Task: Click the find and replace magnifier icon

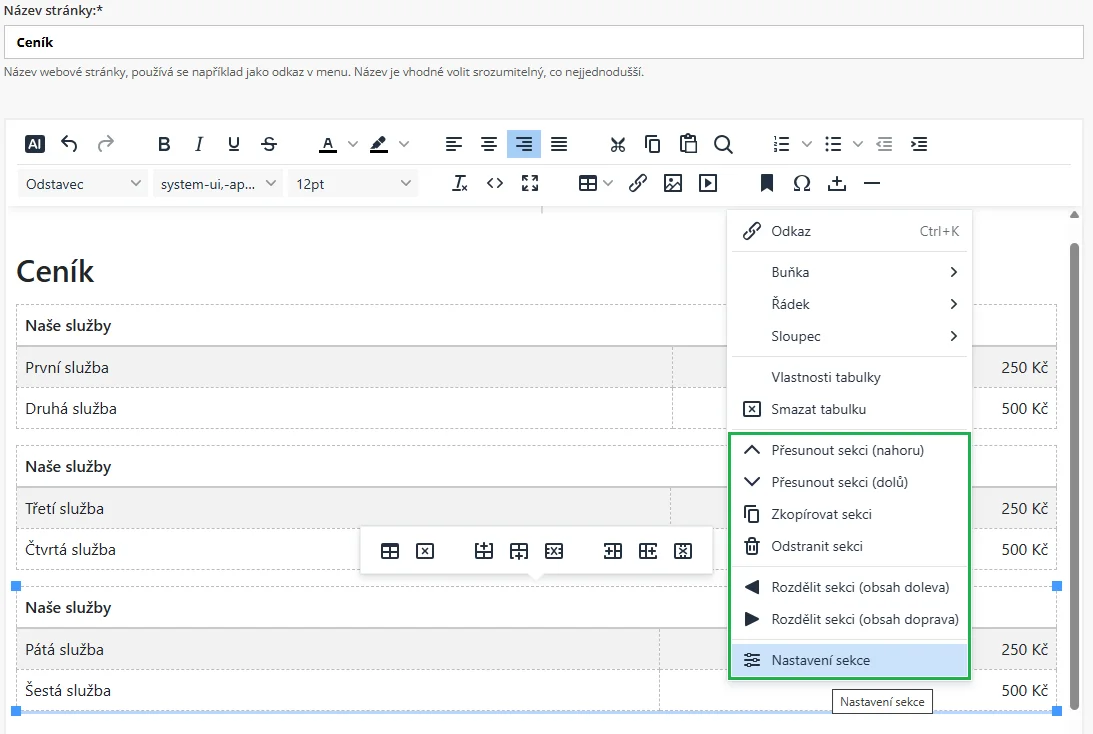Action: click(x=723, y=144)
